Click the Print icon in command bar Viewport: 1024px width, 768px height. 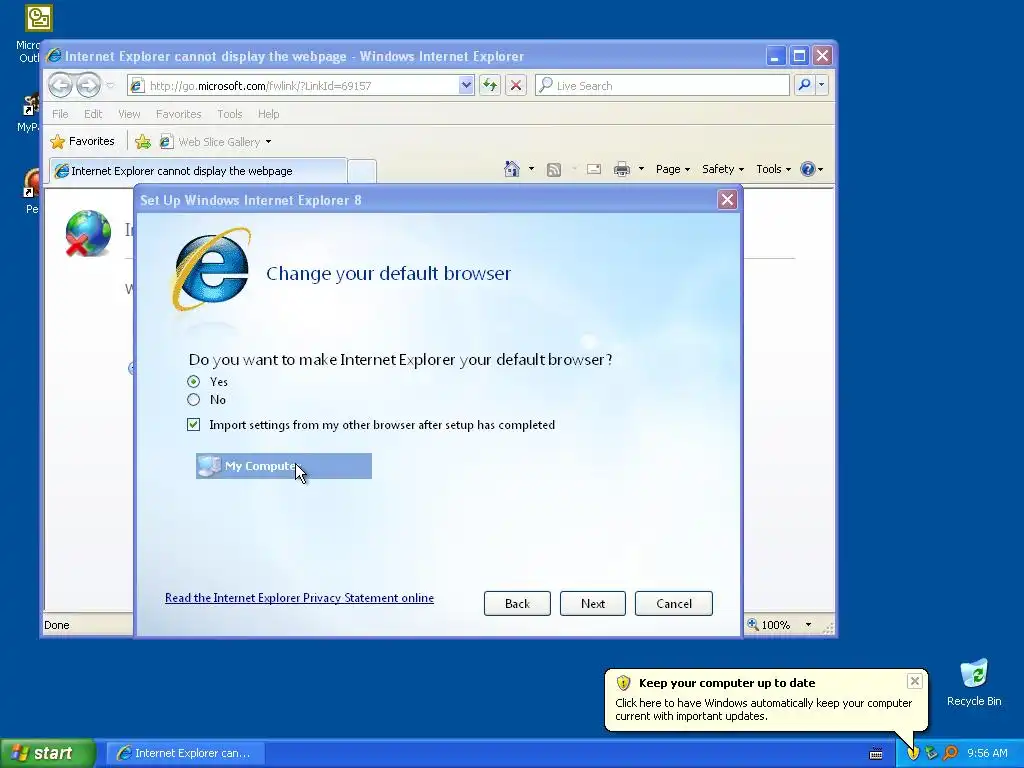622,169
